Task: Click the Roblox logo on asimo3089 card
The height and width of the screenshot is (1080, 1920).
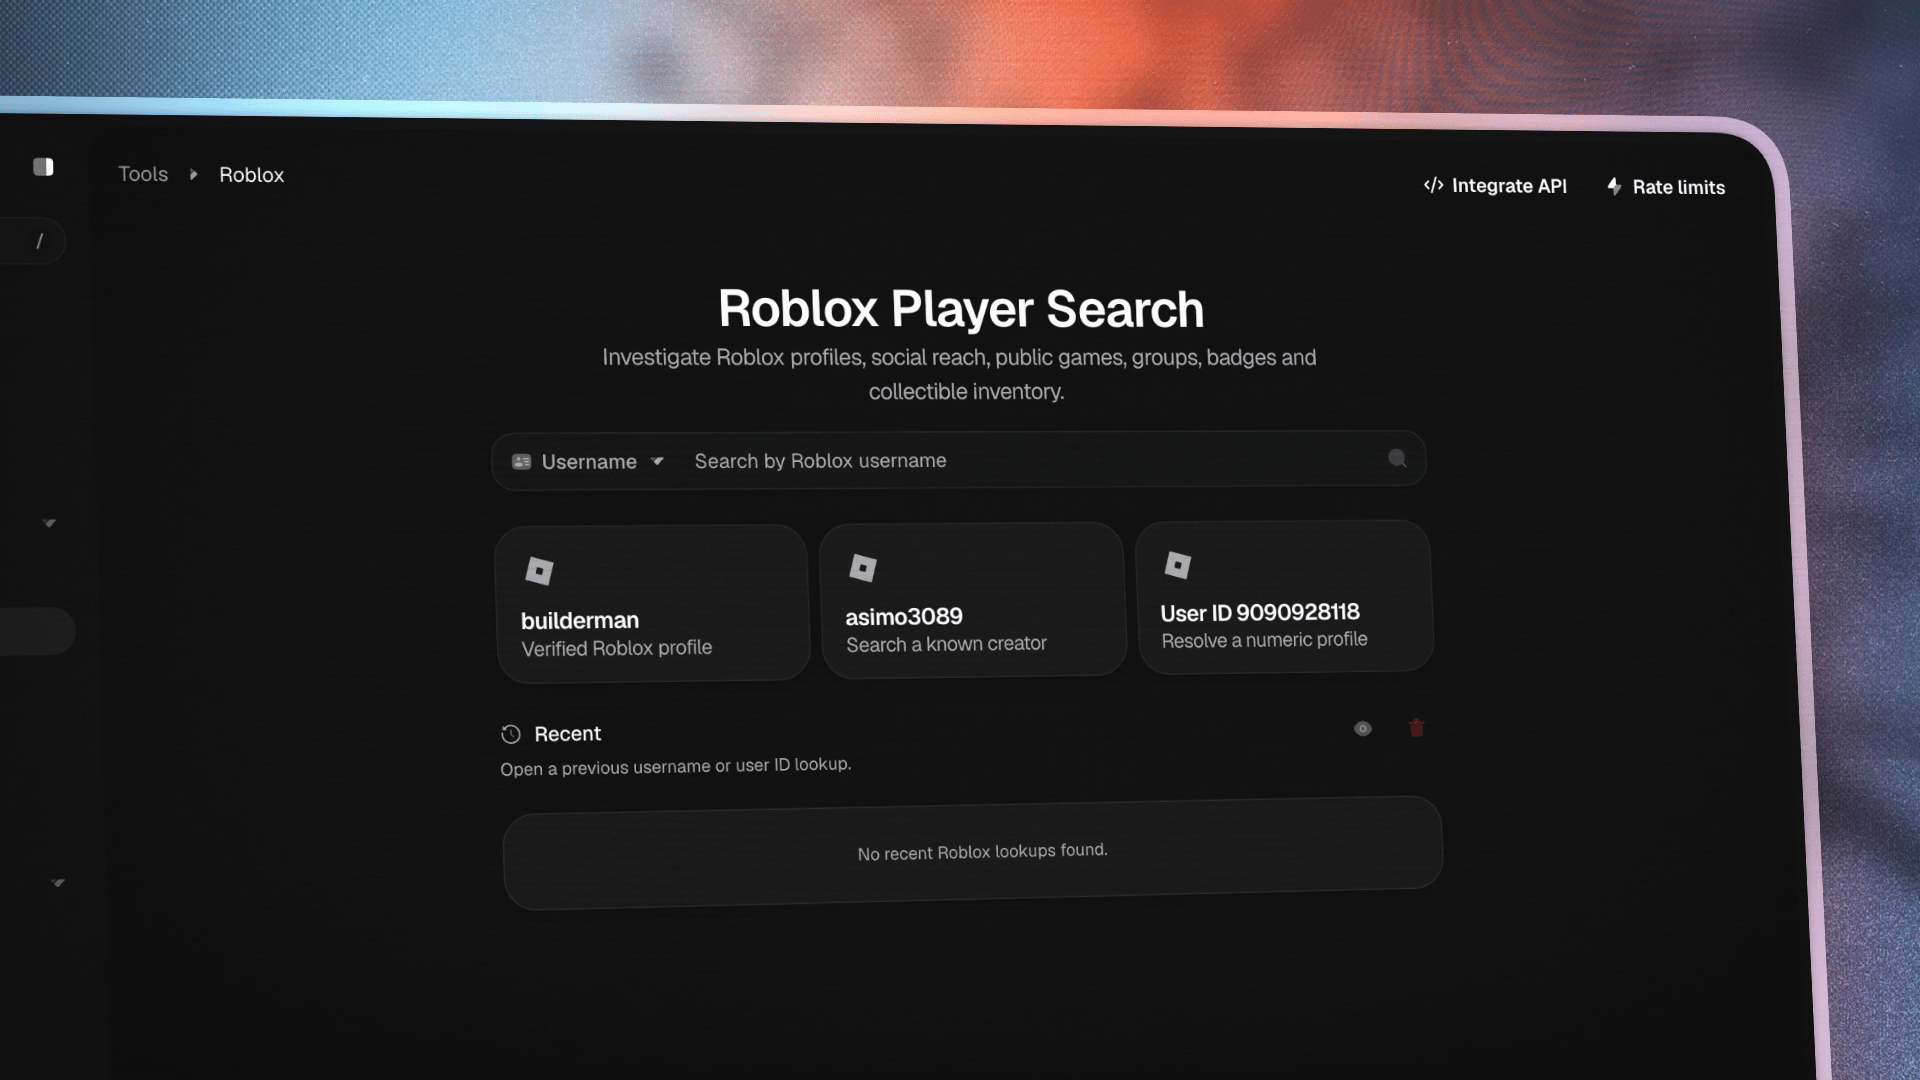Action: (862, 568)
